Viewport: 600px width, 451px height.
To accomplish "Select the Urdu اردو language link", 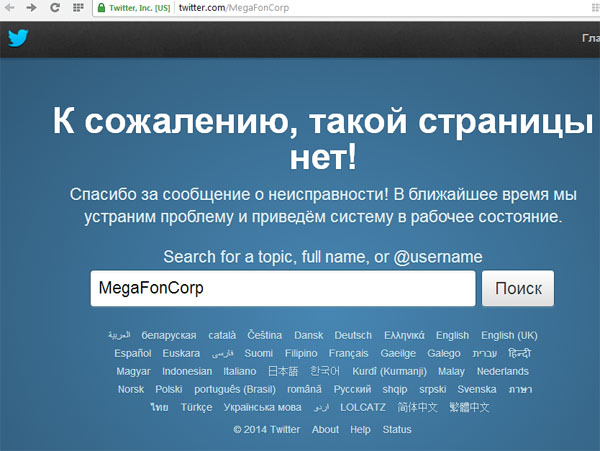I will pyautogui.click(x=321, y=408).
